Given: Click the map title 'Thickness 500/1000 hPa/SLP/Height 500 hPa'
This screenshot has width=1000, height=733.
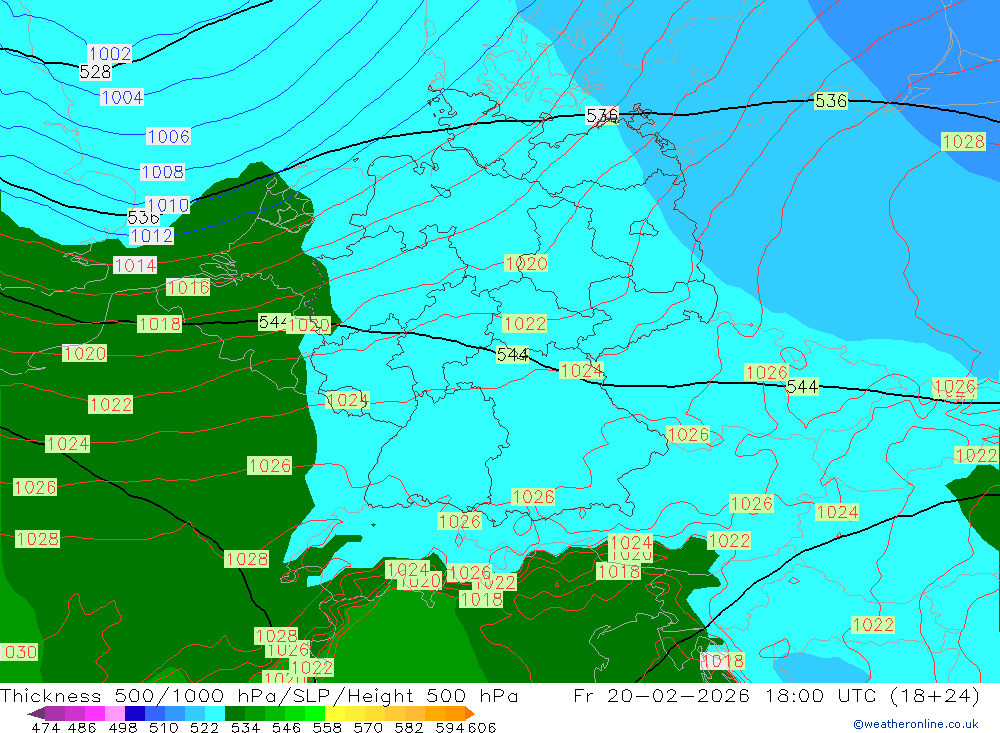Looking at the screenshot, I should click(x=259, y=695).
